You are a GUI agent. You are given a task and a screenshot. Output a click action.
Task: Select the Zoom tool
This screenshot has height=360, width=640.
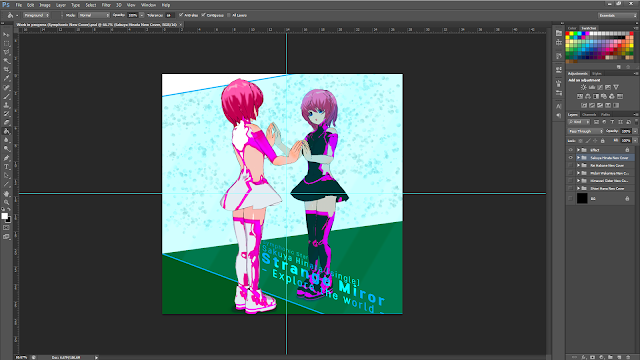(x=7, y=202)
